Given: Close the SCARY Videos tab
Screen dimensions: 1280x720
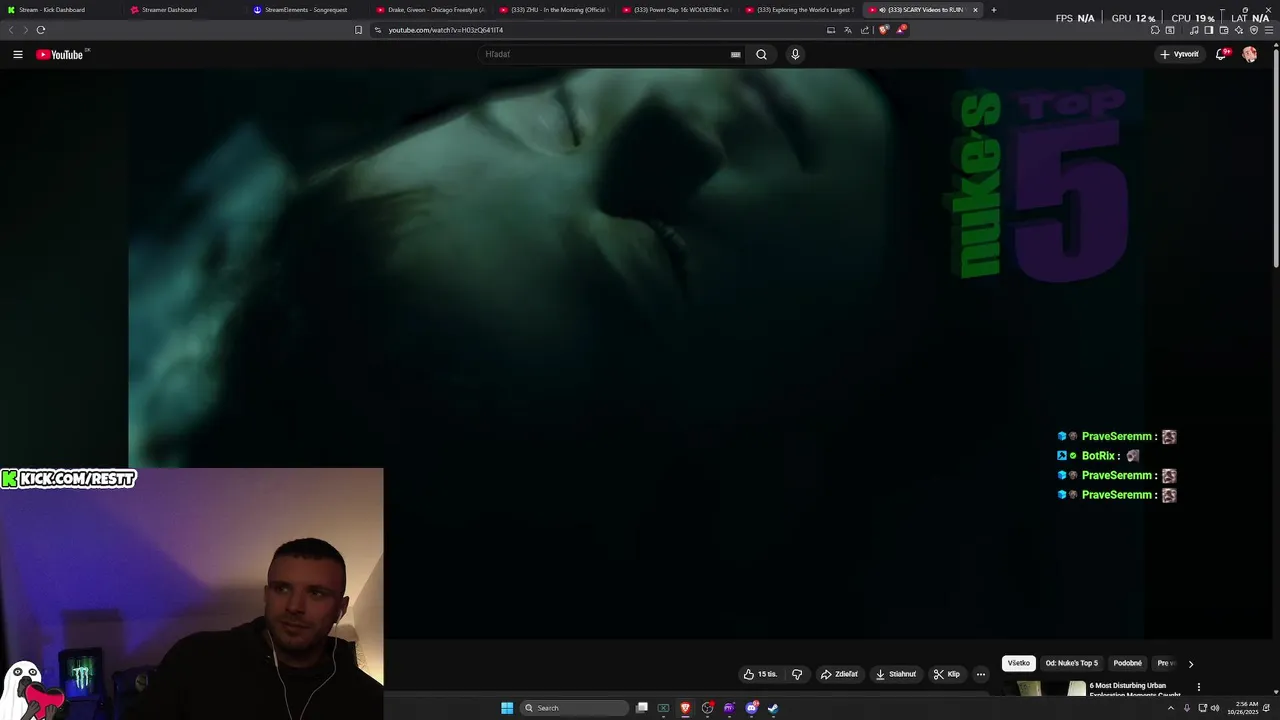Looking at the screenshot, I should pos(975,10).
